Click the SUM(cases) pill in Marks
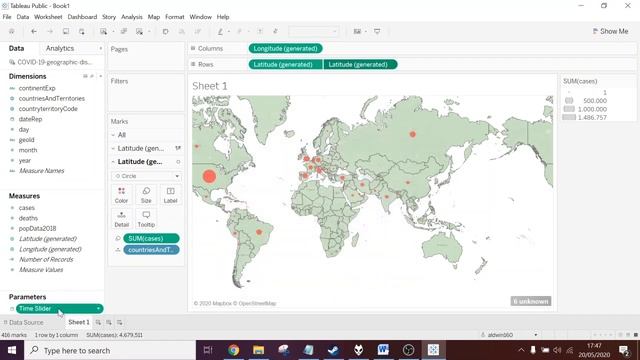This screenshot has width=640, height=360. [x=151, y=238]
